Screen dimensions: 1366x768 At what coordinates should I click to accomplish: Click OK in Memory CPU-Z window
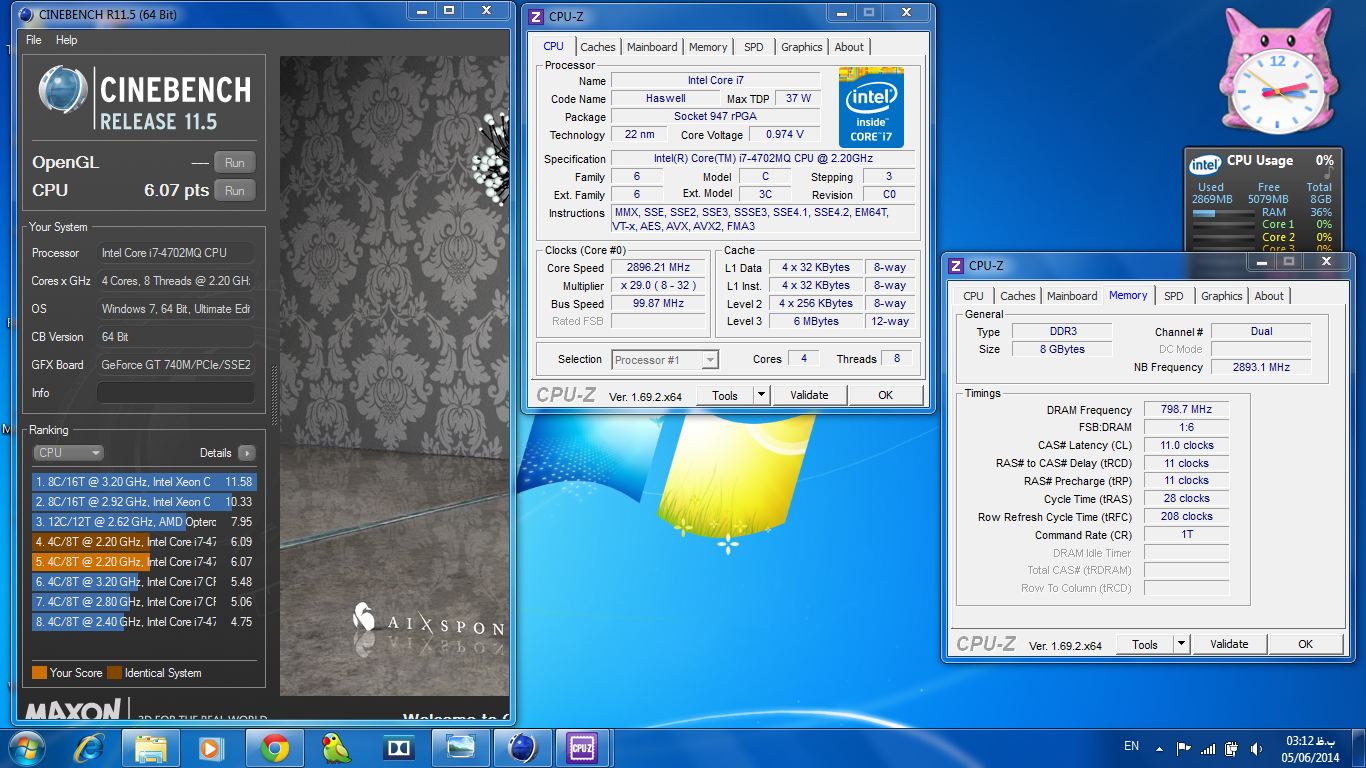[1305, 644]
